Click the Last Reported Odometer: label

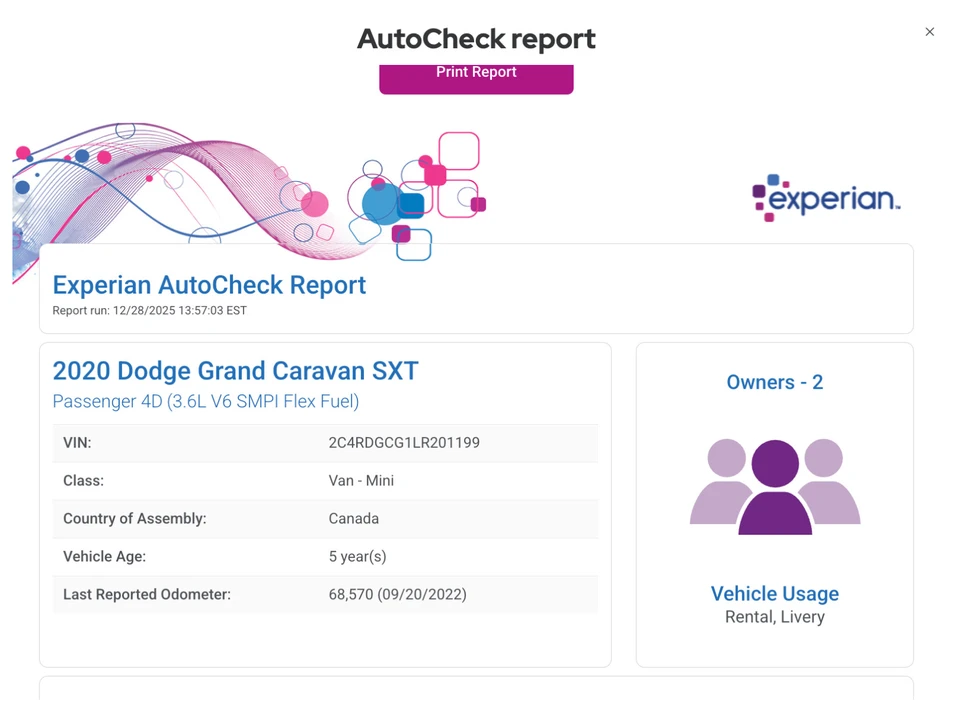click(147, 594)
